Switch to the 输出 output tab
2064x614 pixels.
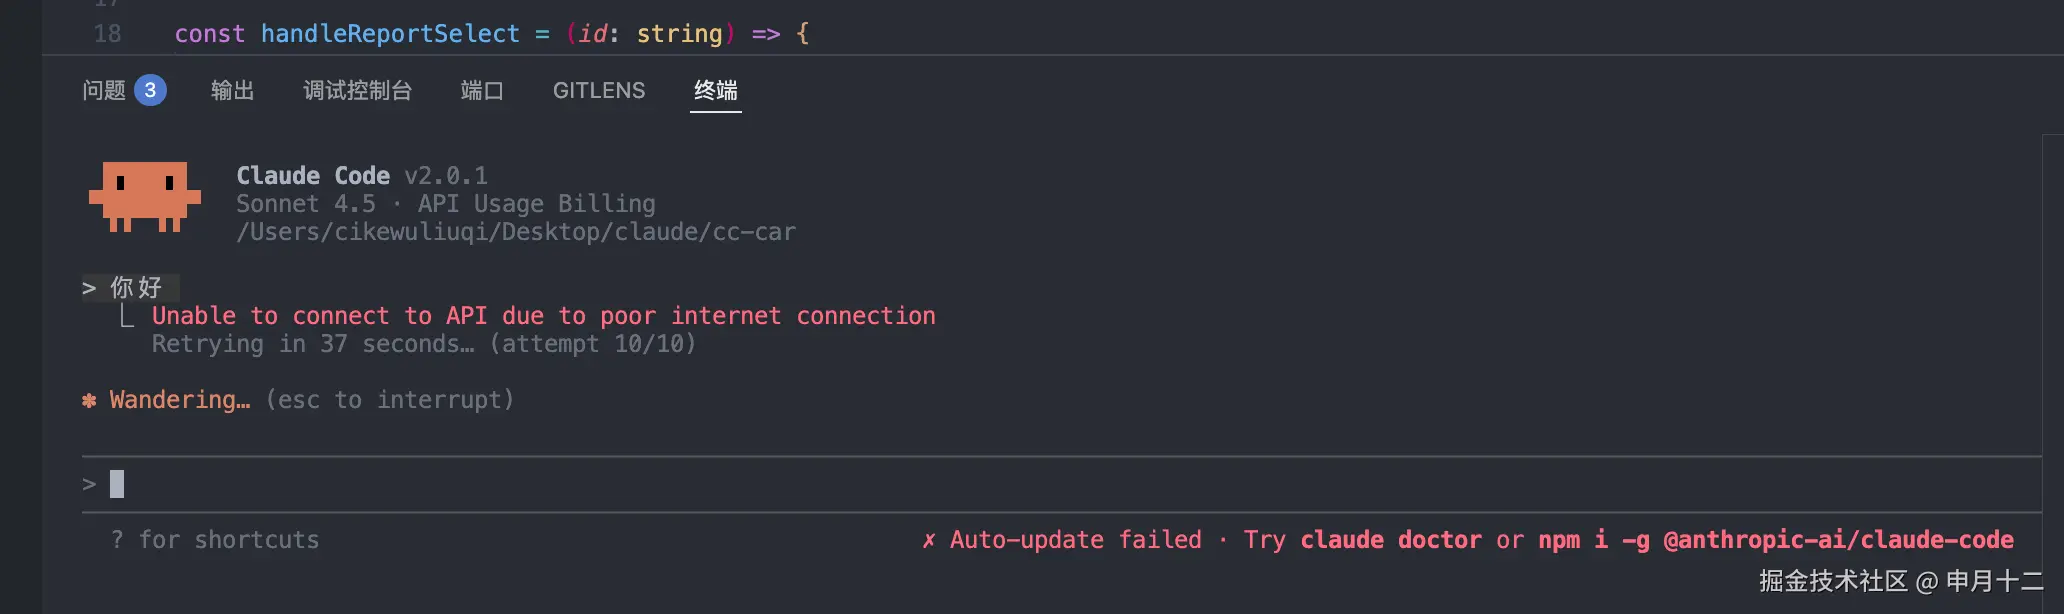[x=232, y=90]
